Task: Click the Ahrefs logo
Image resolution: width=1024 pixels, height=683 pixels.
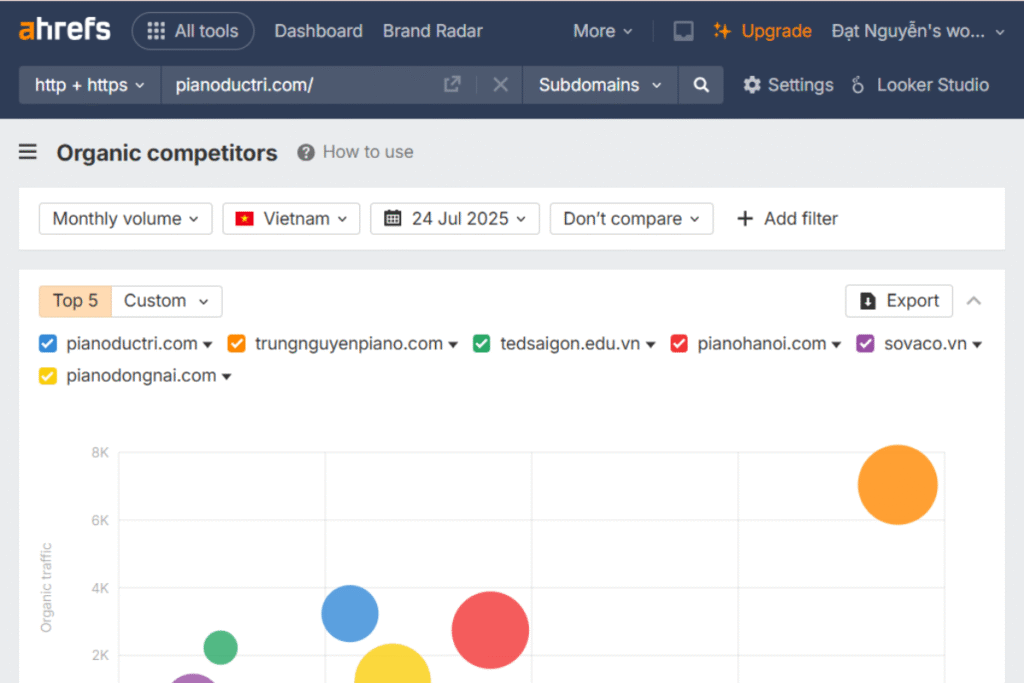Action: 65,30
